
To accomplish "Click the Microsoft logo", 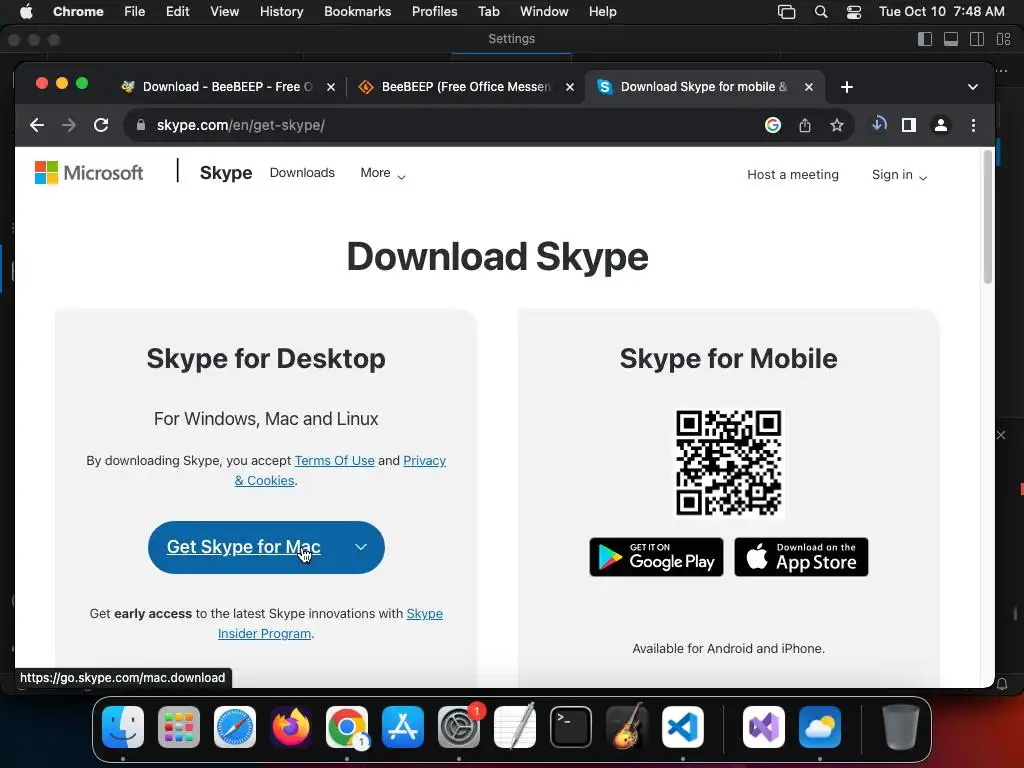I will (x=89, y=172).
